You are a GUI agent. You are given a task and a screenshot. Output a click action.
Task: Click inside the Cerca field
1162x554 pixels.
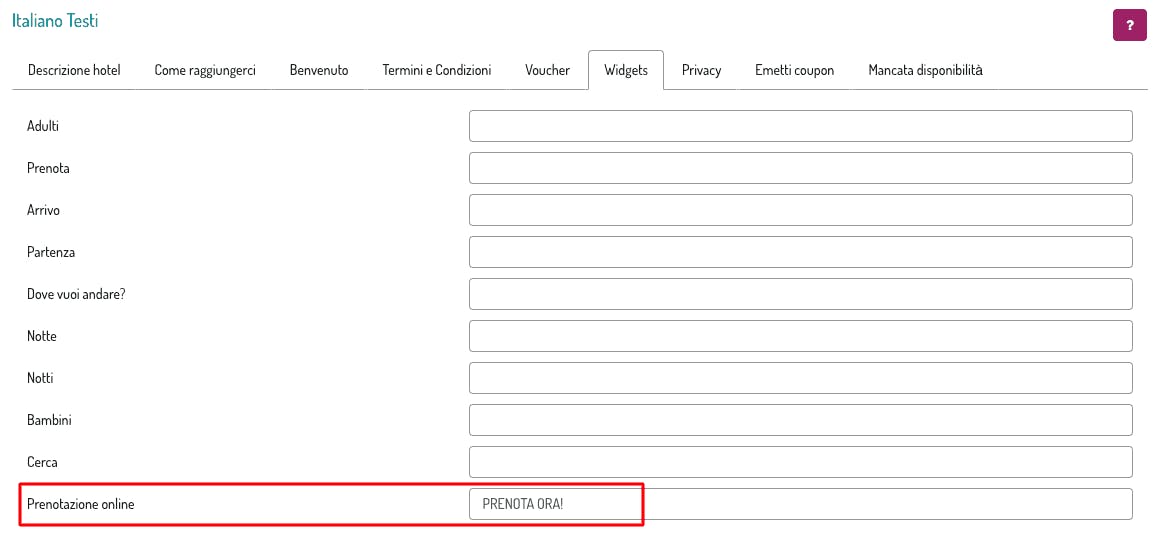click(800, 462)
